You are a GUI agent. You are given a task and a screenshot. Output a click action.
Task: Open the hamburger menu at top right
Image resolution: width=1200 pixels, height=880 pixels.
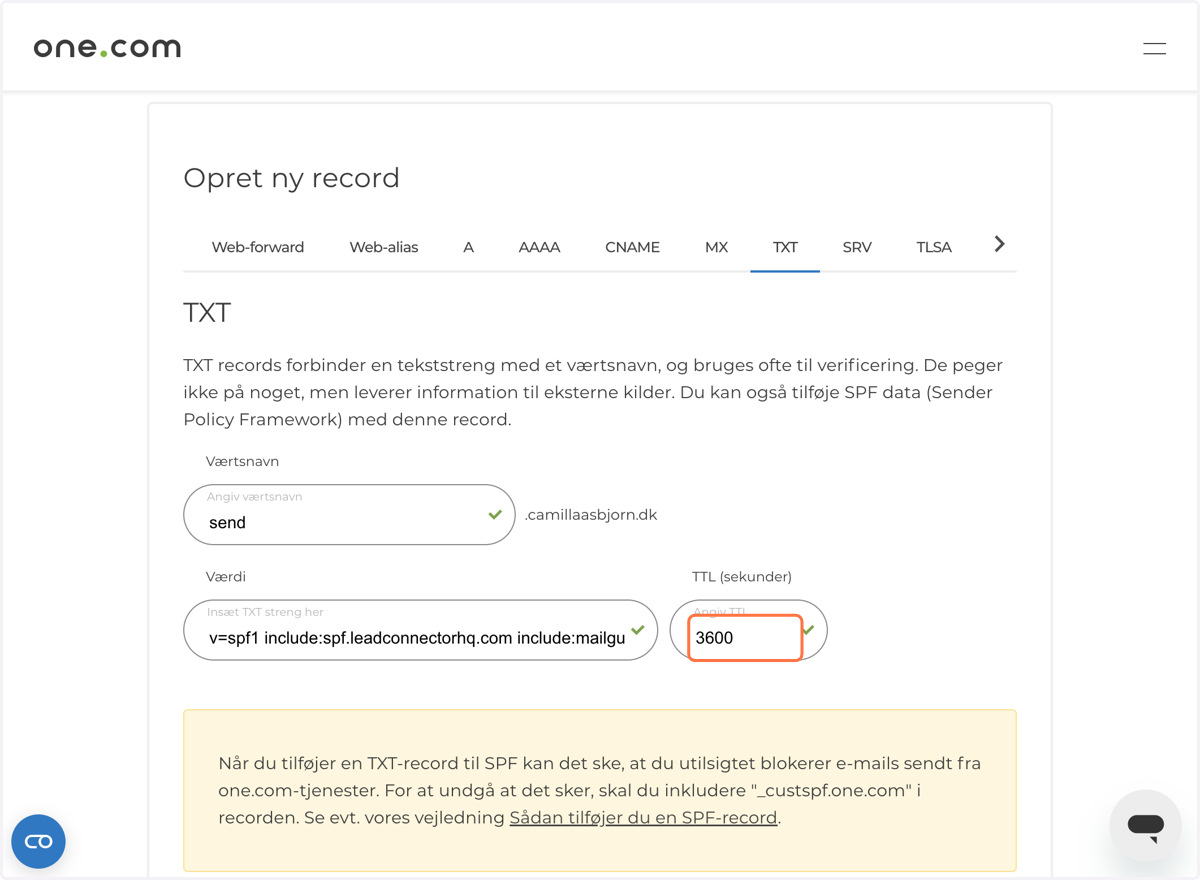(1154, 48)
